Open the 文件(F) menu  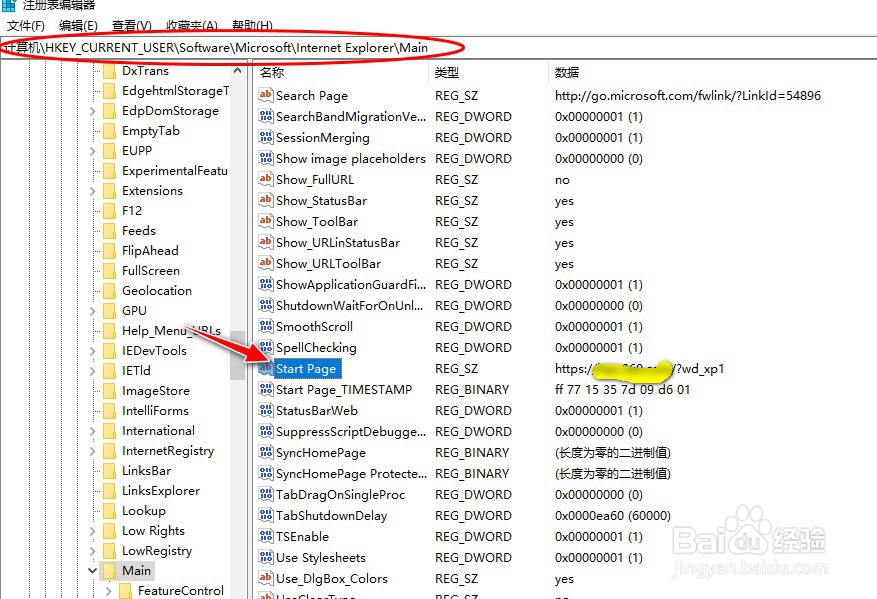(x=26, y=25)
